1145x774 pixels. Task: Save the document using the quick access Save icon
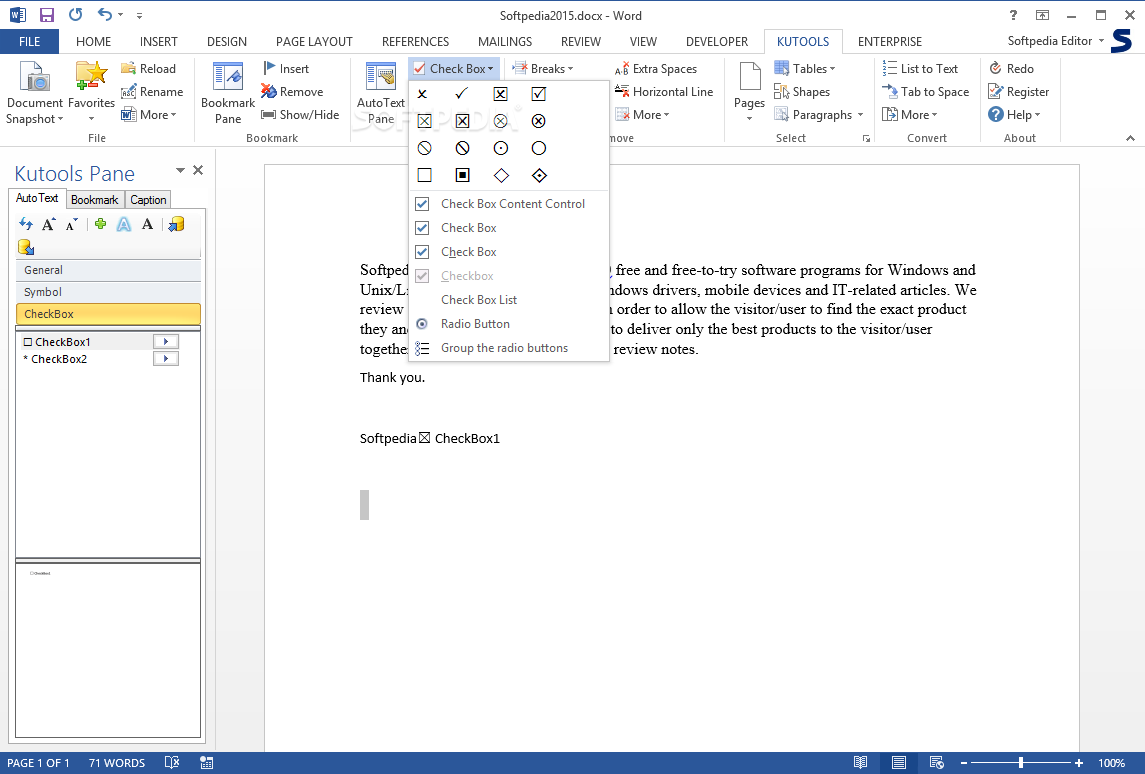[x=47, y=15]
